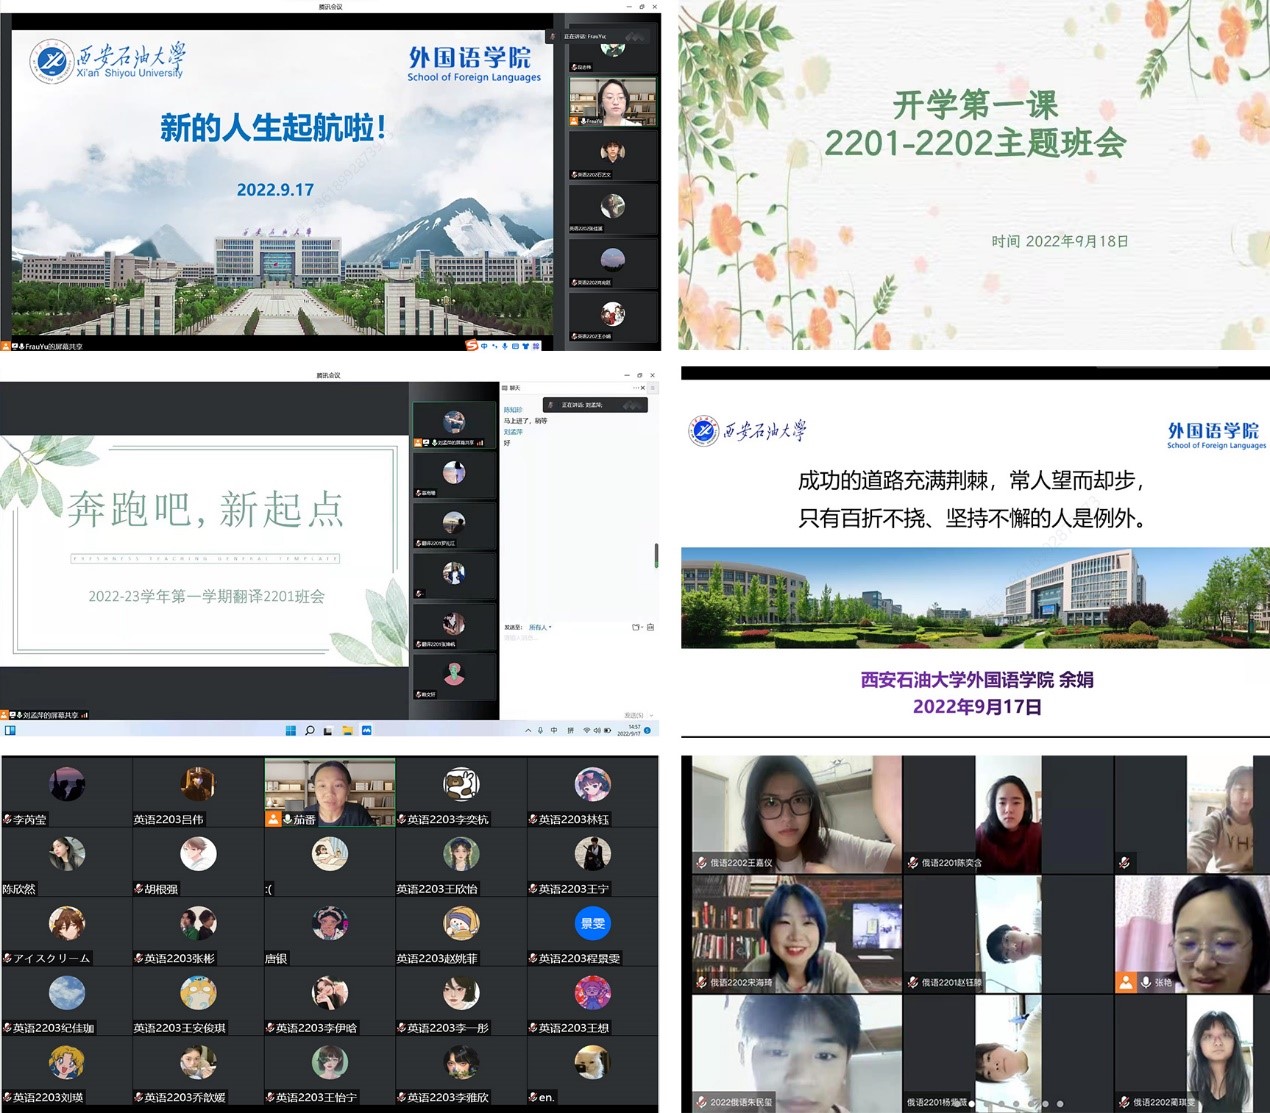Image resolution: width=1270 pixels, height=1113 pixels.
Task: Click the file send icon in chat panel
Action: [650, 627]
